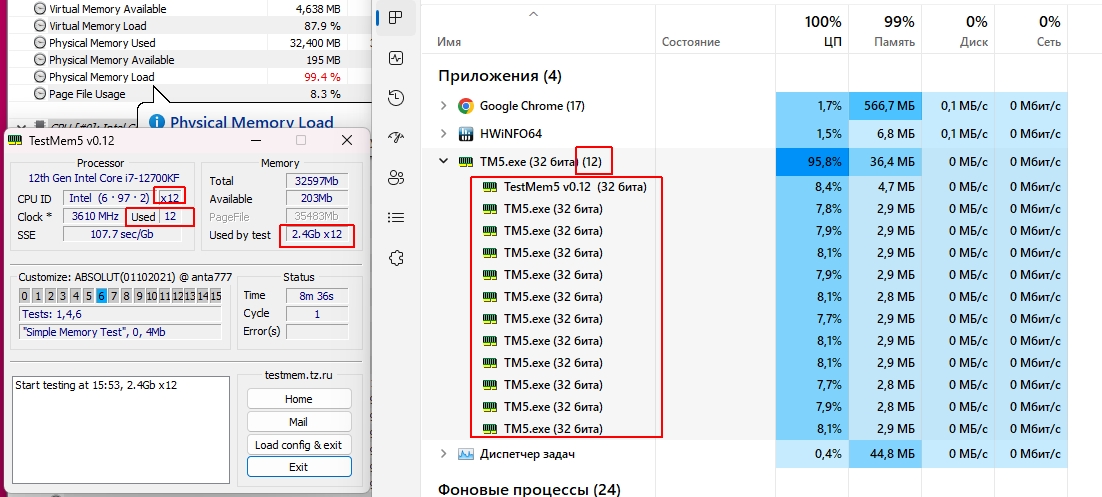Open Task Manager Performance sidebar icon

pos(396,58)
